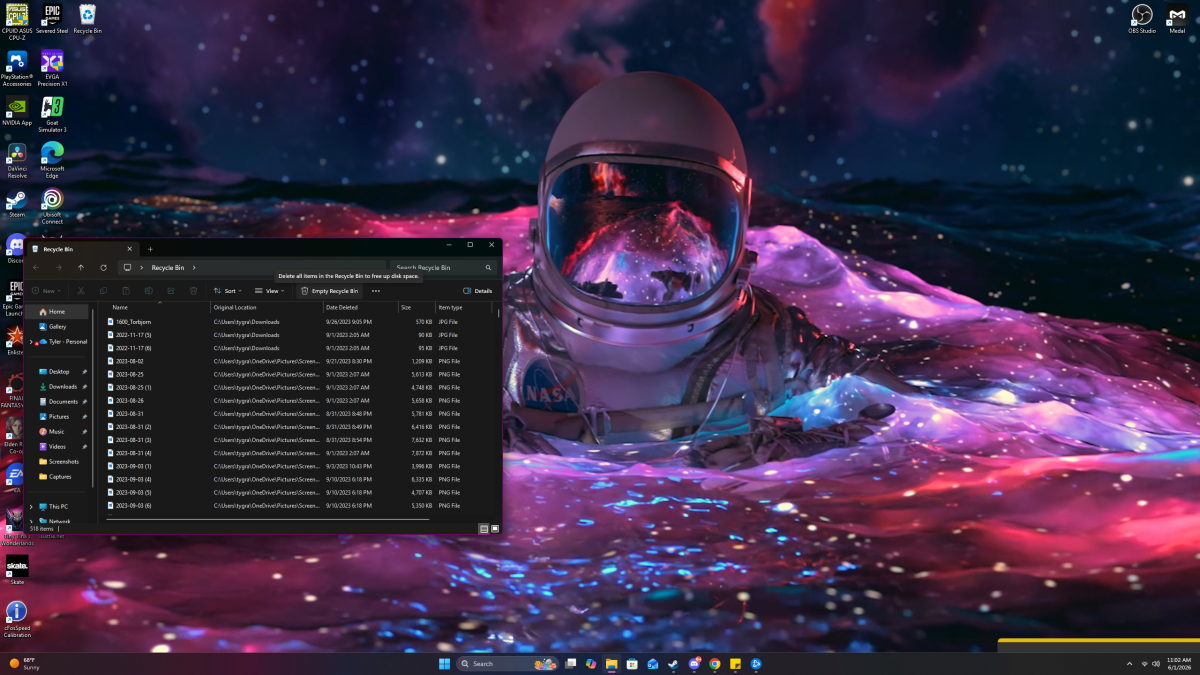Expand the This PC tree node
Image resolution: width=1200 pixels, height=675 pixels.
(x=31, y=506)
